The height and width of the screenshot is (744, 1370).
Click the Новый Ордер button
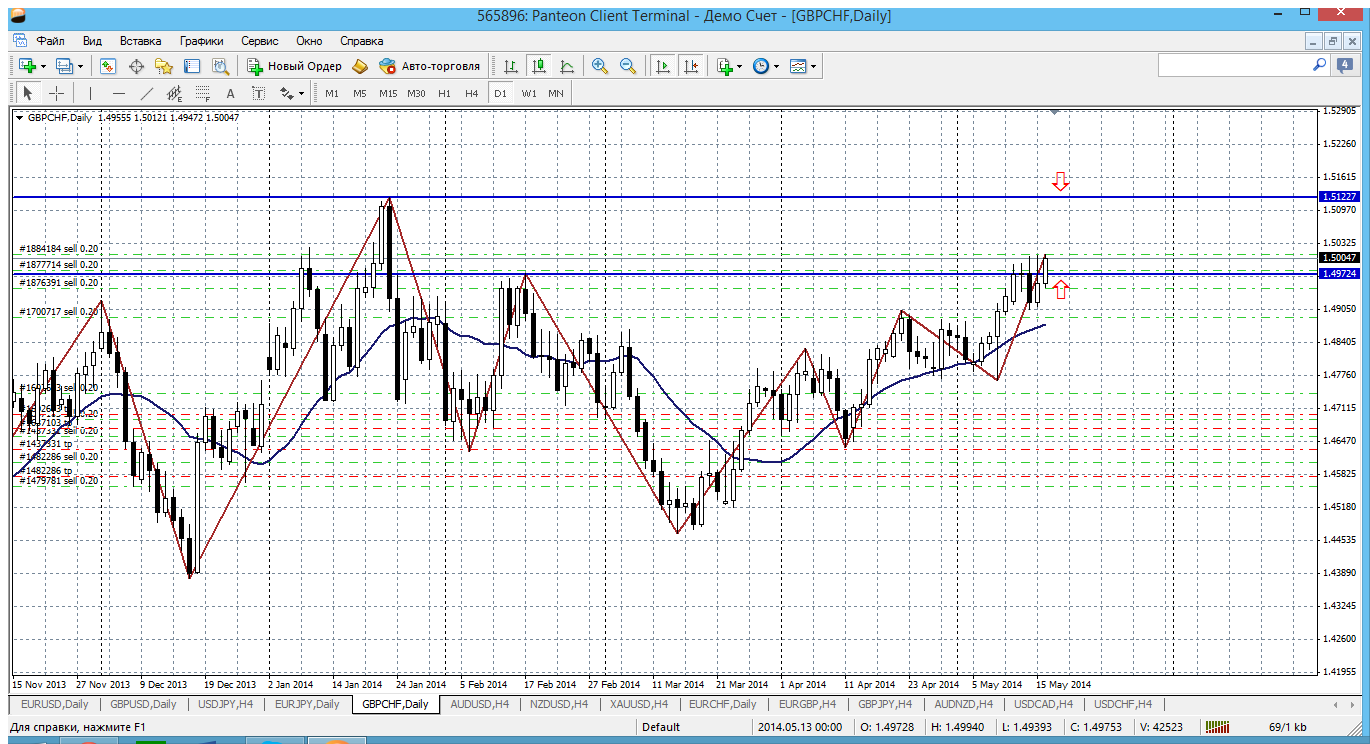click(x=295, y=66)
